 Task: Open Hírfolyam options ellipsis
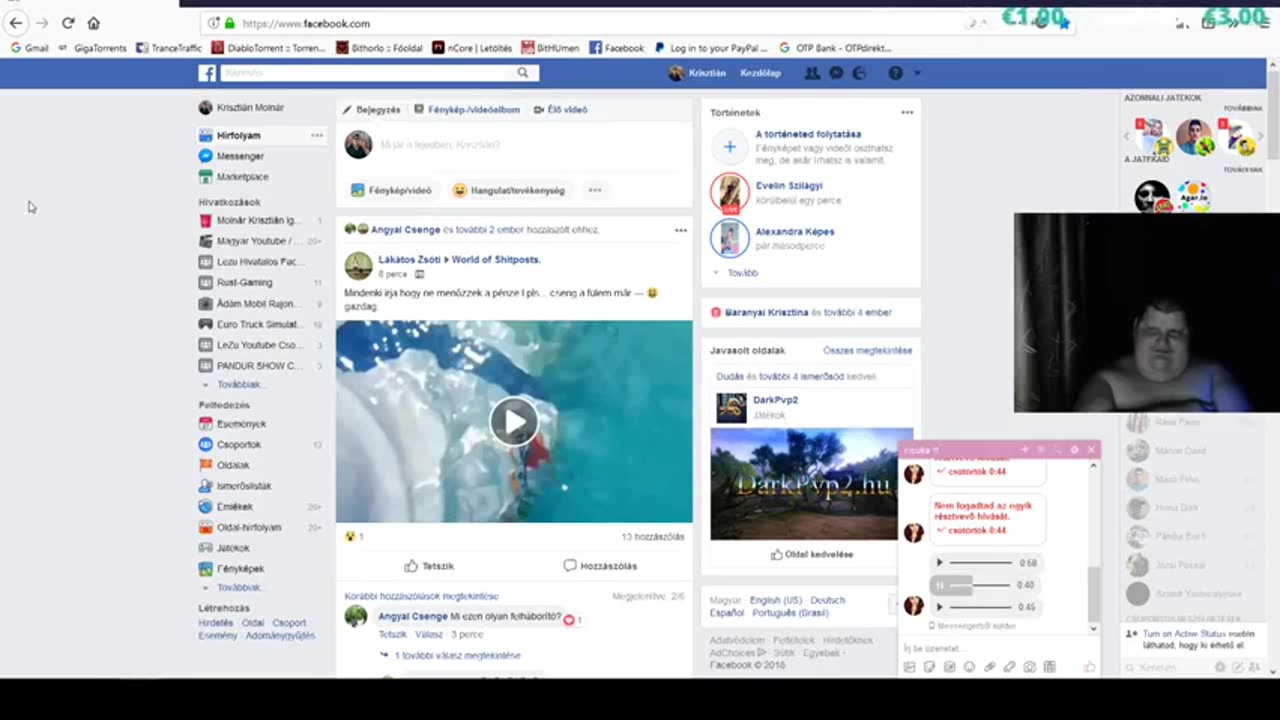click(x=317, y=135)
